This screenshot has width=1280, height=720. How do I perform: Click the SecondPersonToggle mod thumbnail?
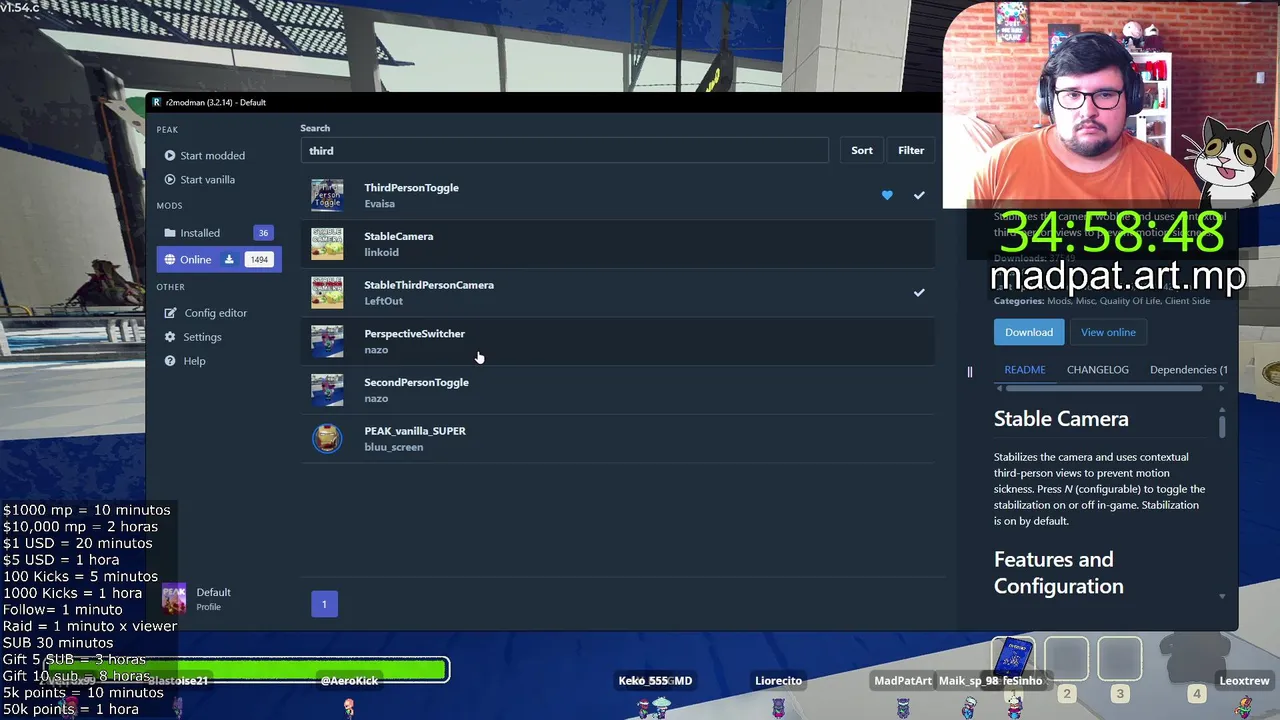click(327, 390)
